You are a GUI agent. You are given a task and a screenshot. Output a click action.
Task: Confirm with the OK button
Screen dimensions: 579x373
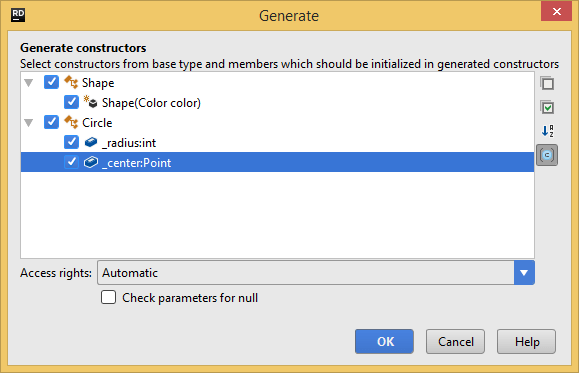coord(384,342)
